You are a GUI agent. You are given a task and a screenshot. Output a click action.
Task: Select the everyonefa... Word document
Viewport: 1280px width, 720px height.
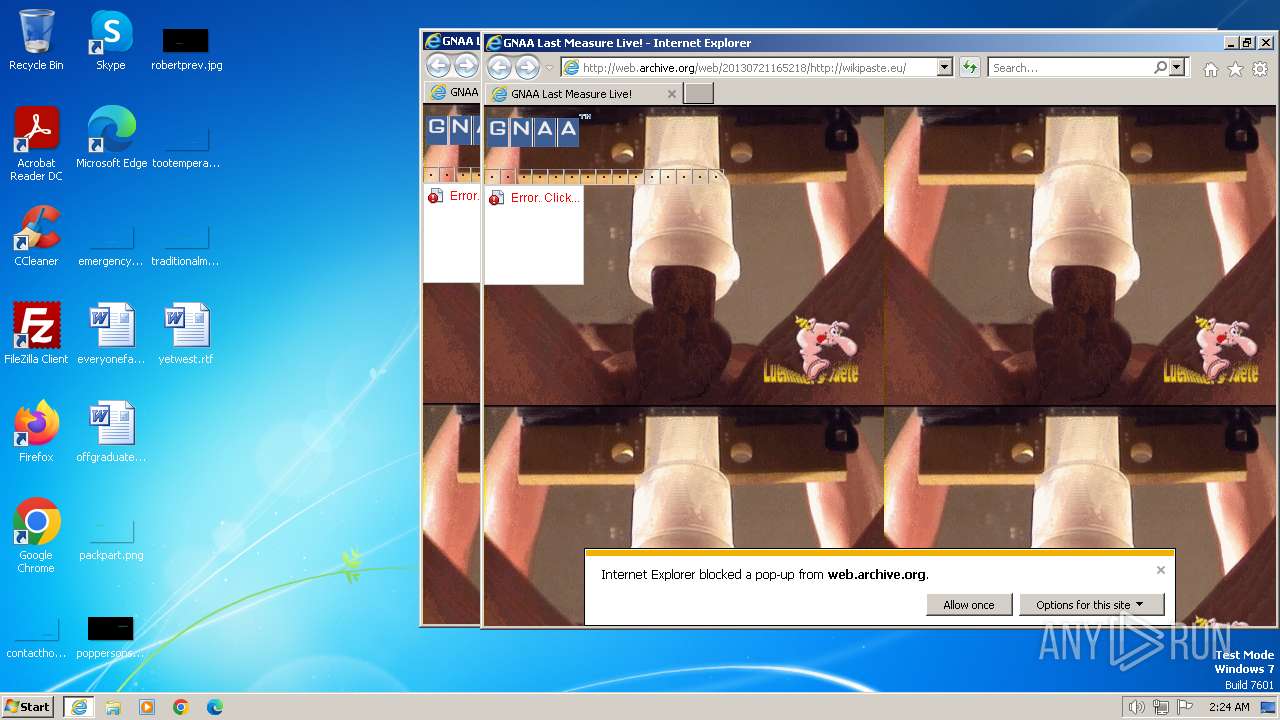click(x=111, y=334)
